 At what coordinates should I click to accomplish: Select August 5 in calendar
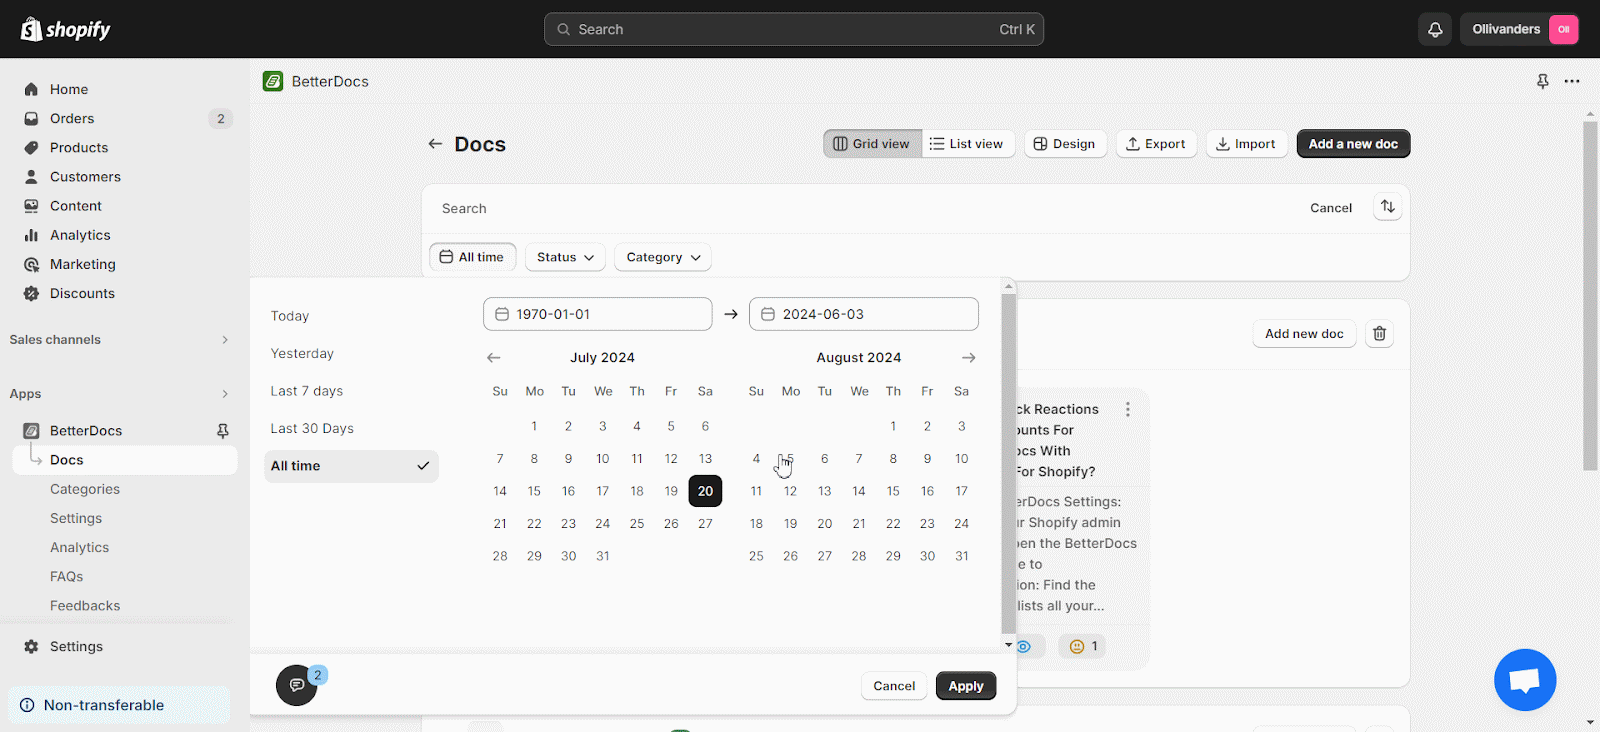(790, 459)
